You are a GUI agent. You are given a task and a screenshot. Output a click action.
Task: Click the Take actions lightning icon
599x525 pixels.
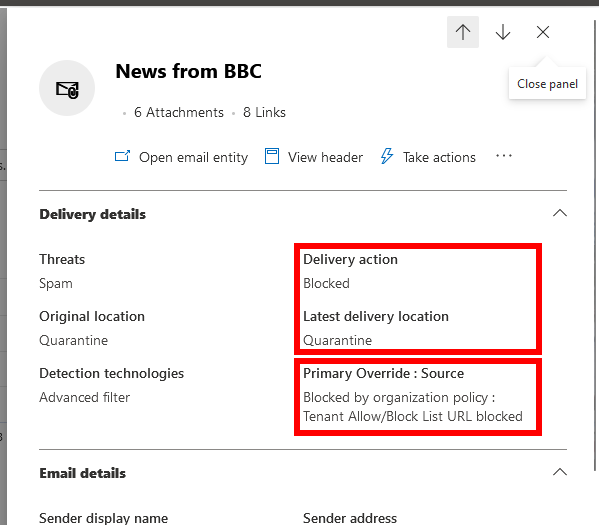[x=387, y=156]
